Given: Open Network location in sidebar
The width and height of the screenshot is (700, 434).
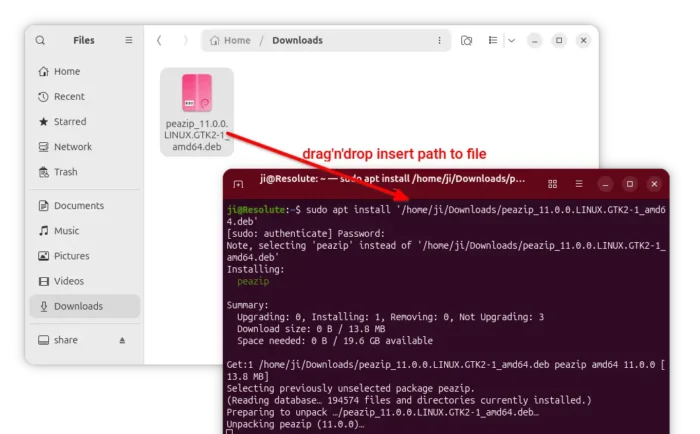Looking at the screenshot, I should 72,147.
